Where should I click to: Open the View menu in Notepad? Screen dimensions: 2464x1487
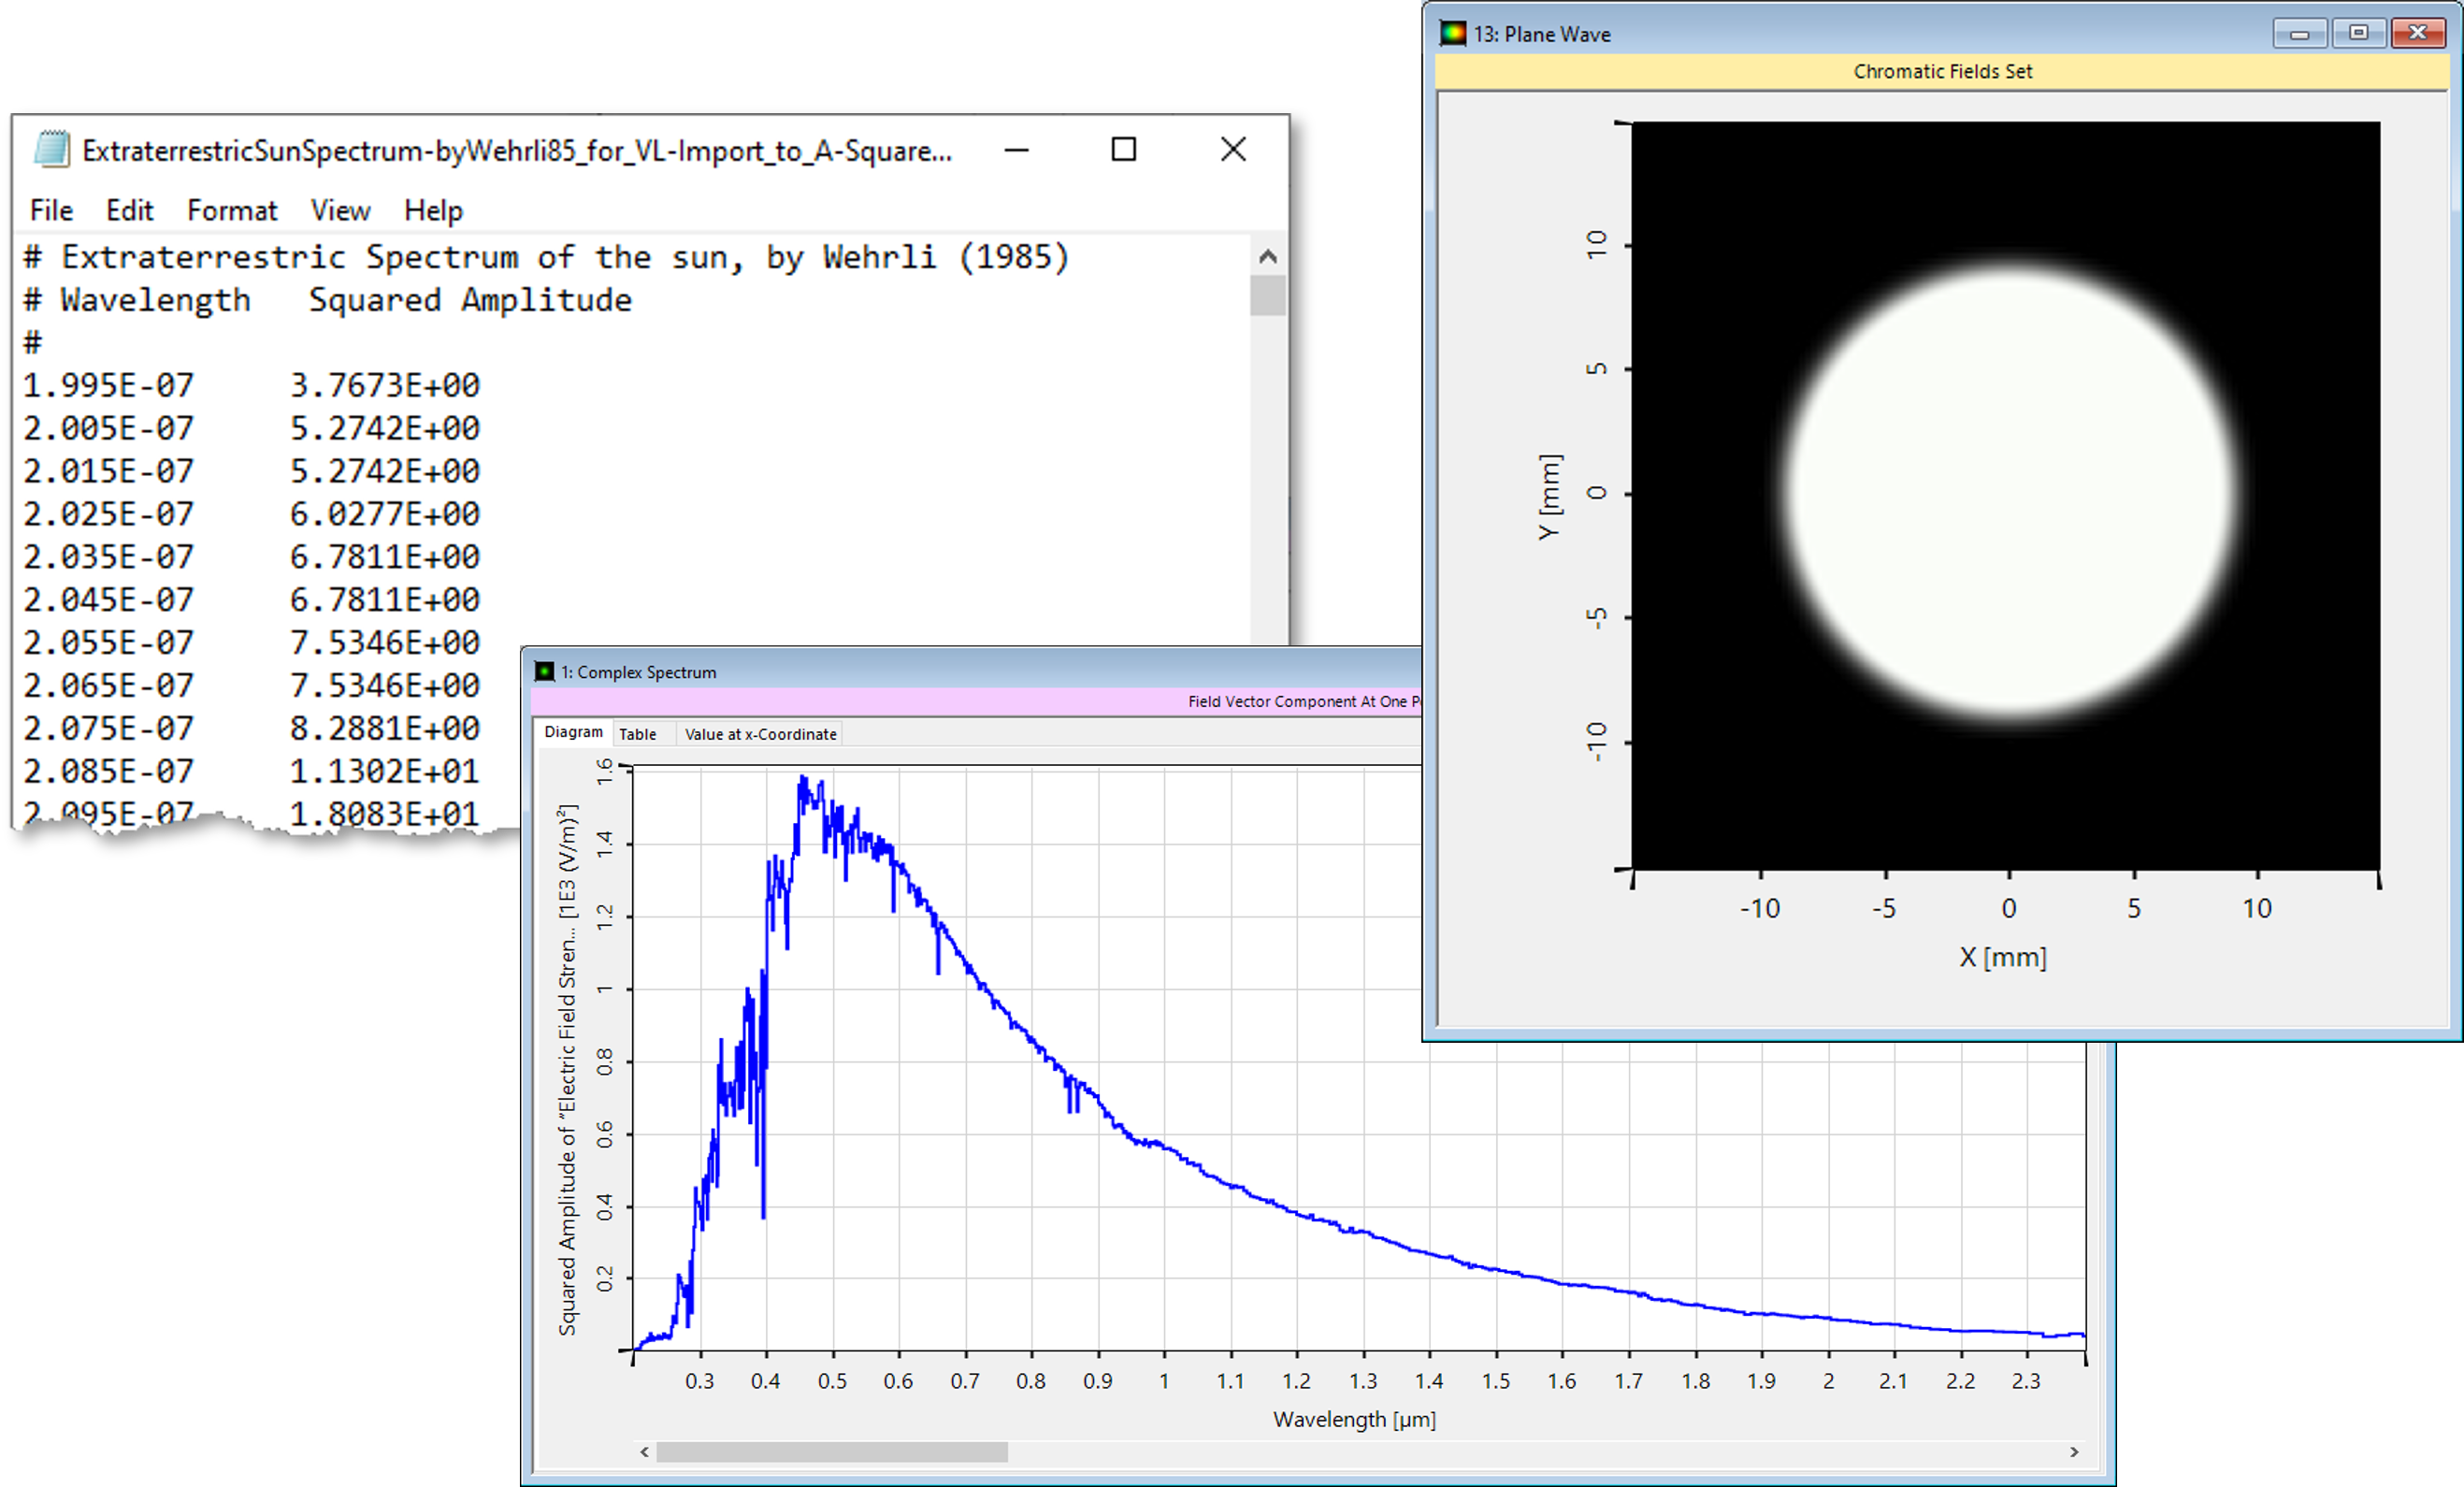[x=340, y=210]
